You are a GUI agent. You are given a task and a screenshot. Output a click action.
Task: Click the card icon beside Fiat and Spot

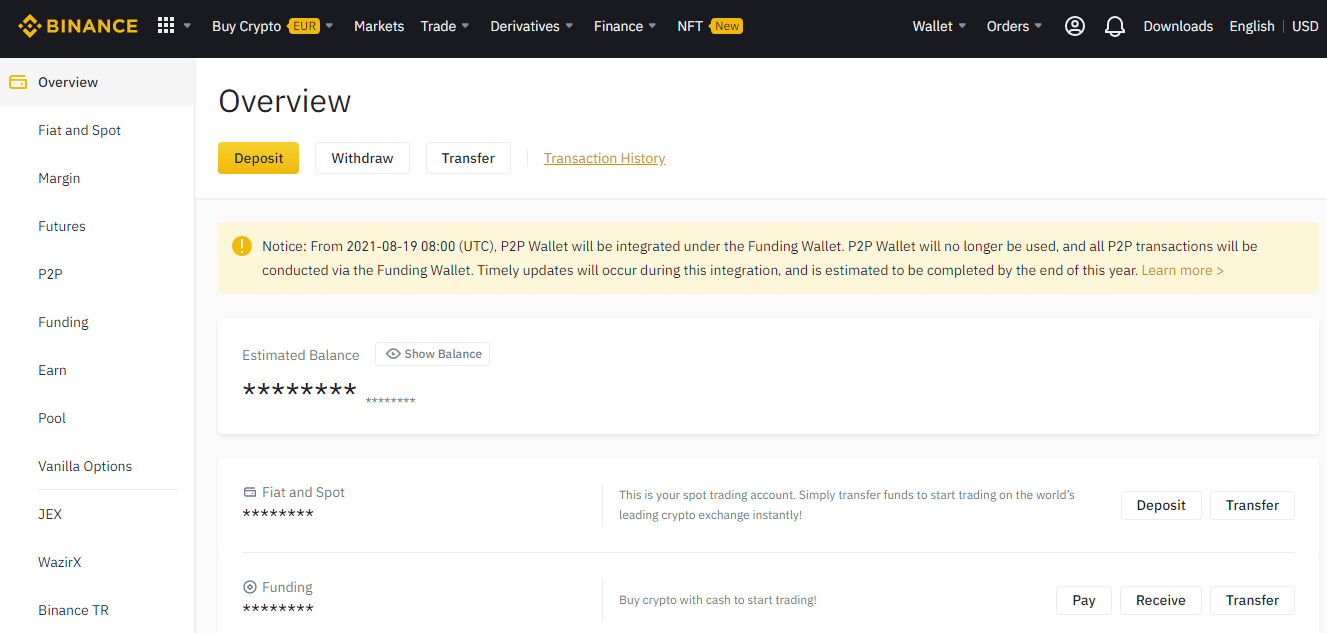click(250, 492)
